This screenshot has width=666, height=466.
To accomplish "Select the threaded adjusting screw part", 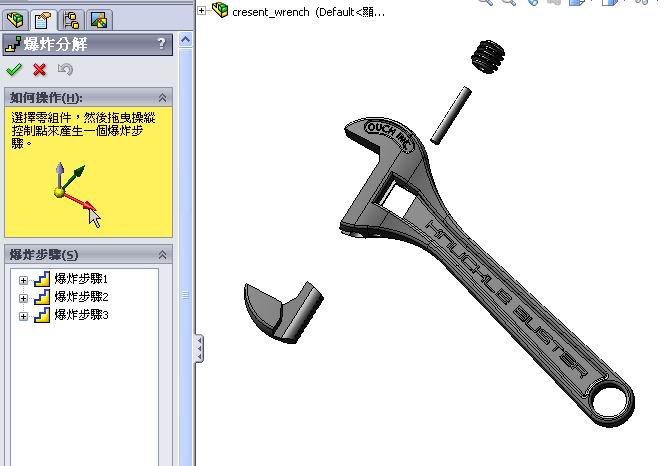I will 488,56.
